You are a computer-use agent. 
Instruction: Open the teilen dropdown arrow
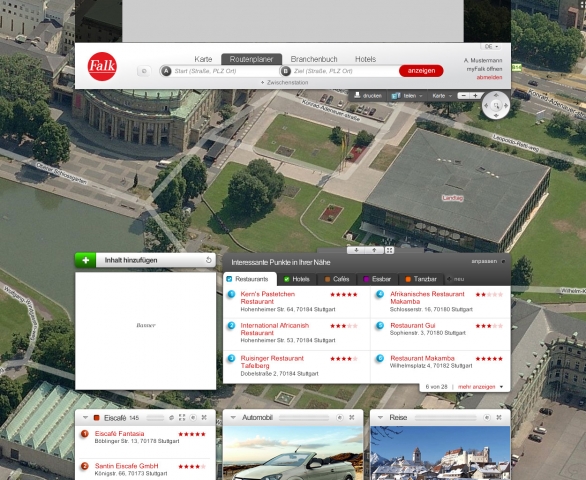[x=421, y=96]
